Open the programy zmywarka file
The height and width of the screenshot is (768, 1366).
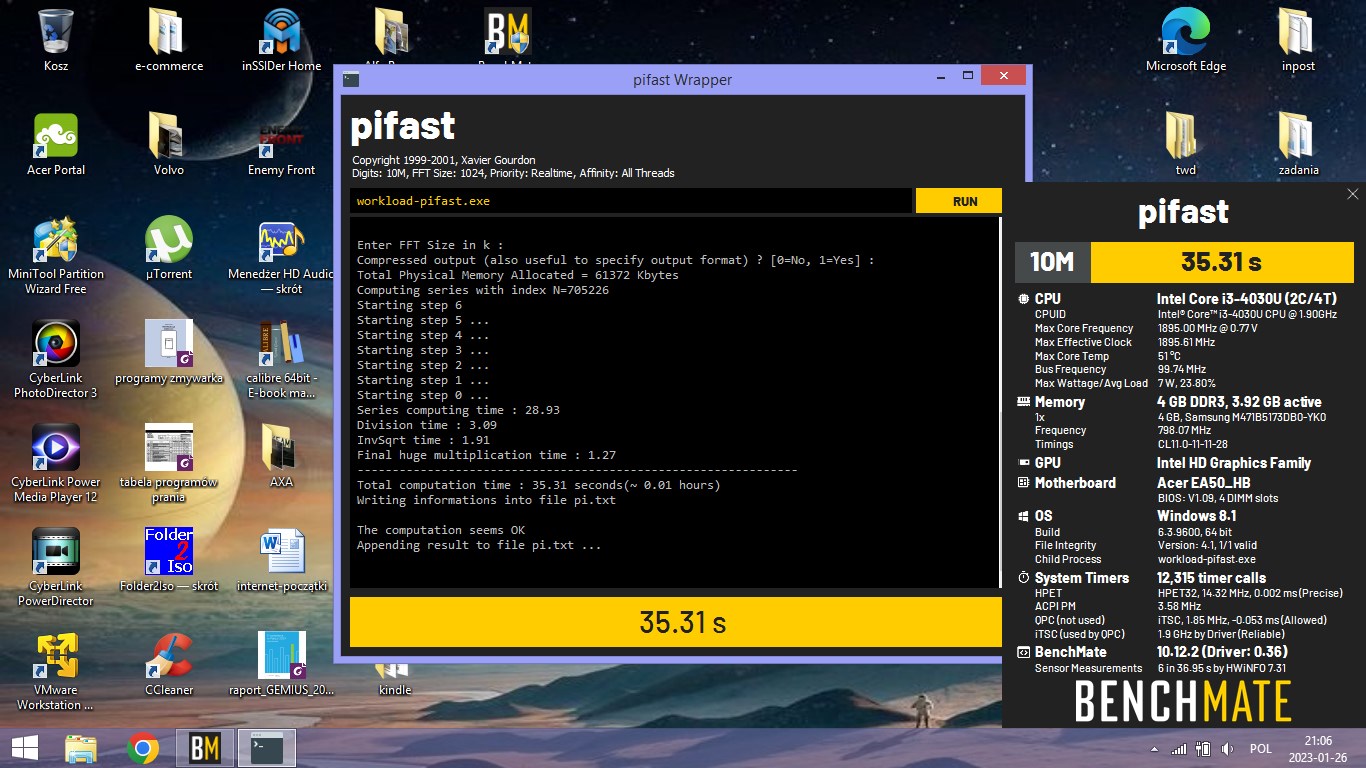click(x=169, y=353)
